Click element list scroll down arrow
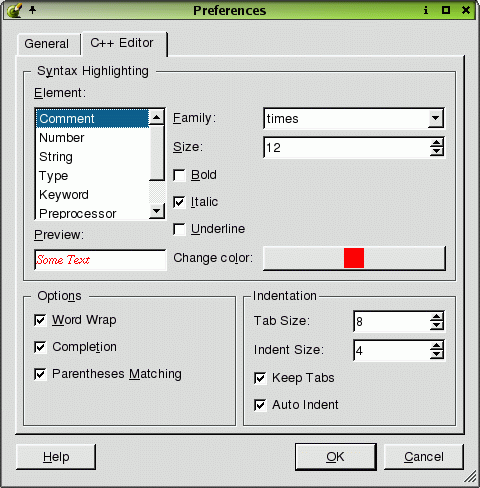 [x=156, y=211]
